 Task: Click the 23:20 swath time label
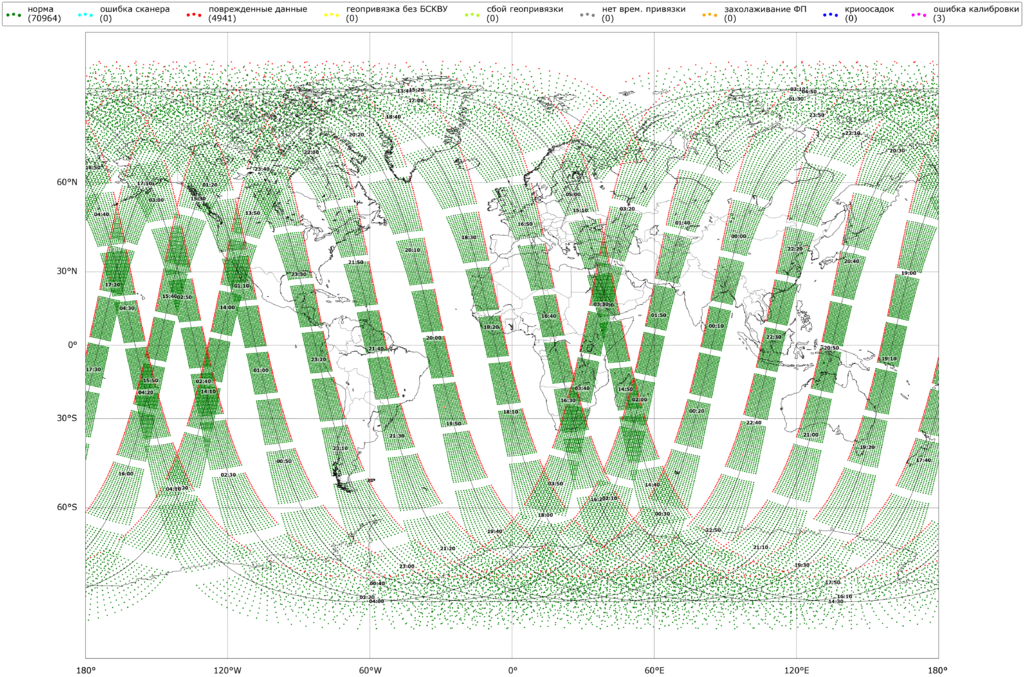click(319, 360)
